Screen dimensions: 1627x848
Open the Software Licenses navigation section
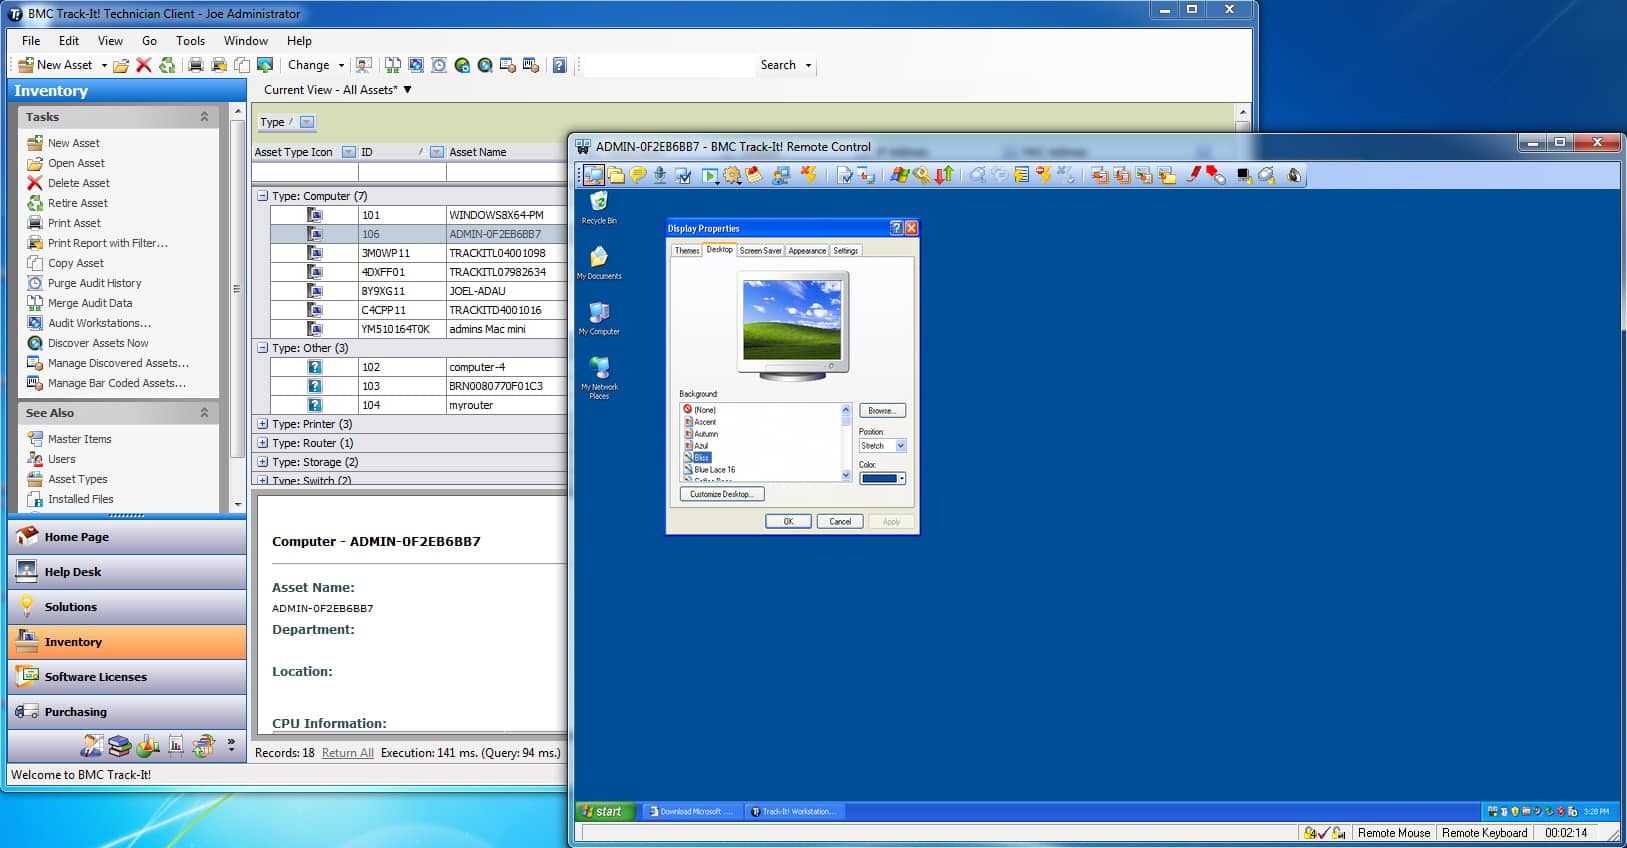[127, 677]
